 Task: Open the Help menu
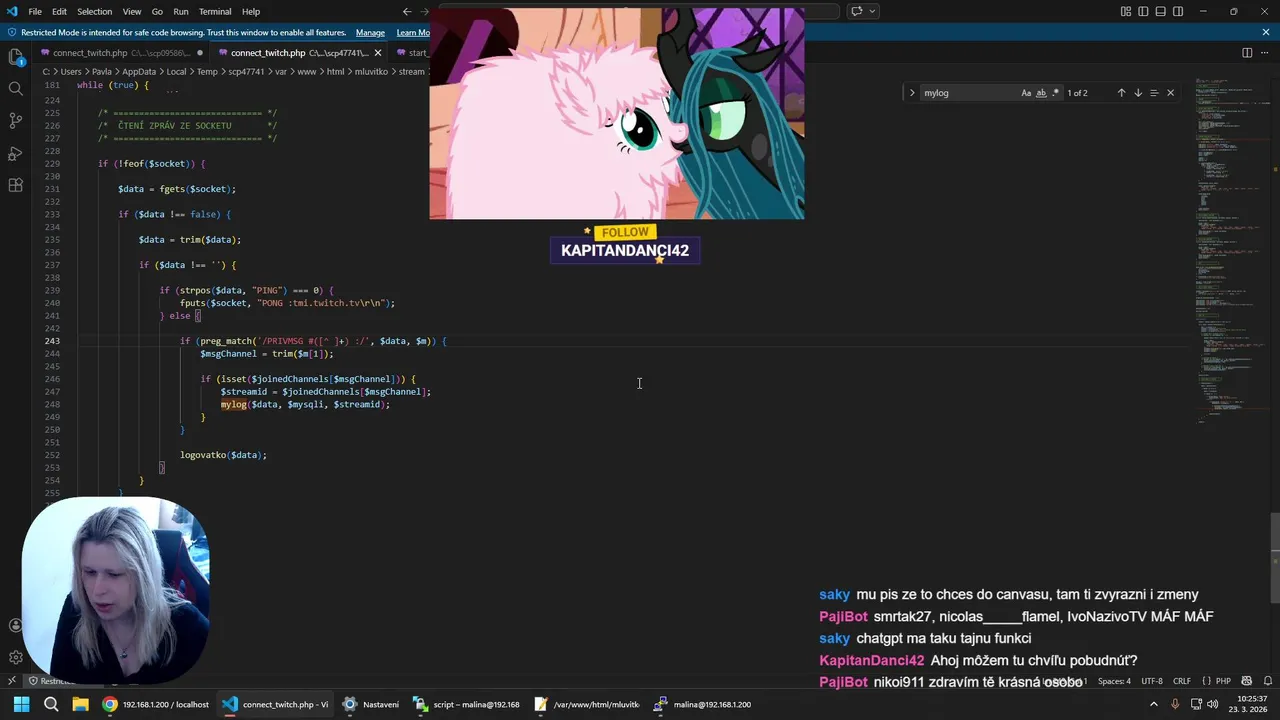point(251,11)
